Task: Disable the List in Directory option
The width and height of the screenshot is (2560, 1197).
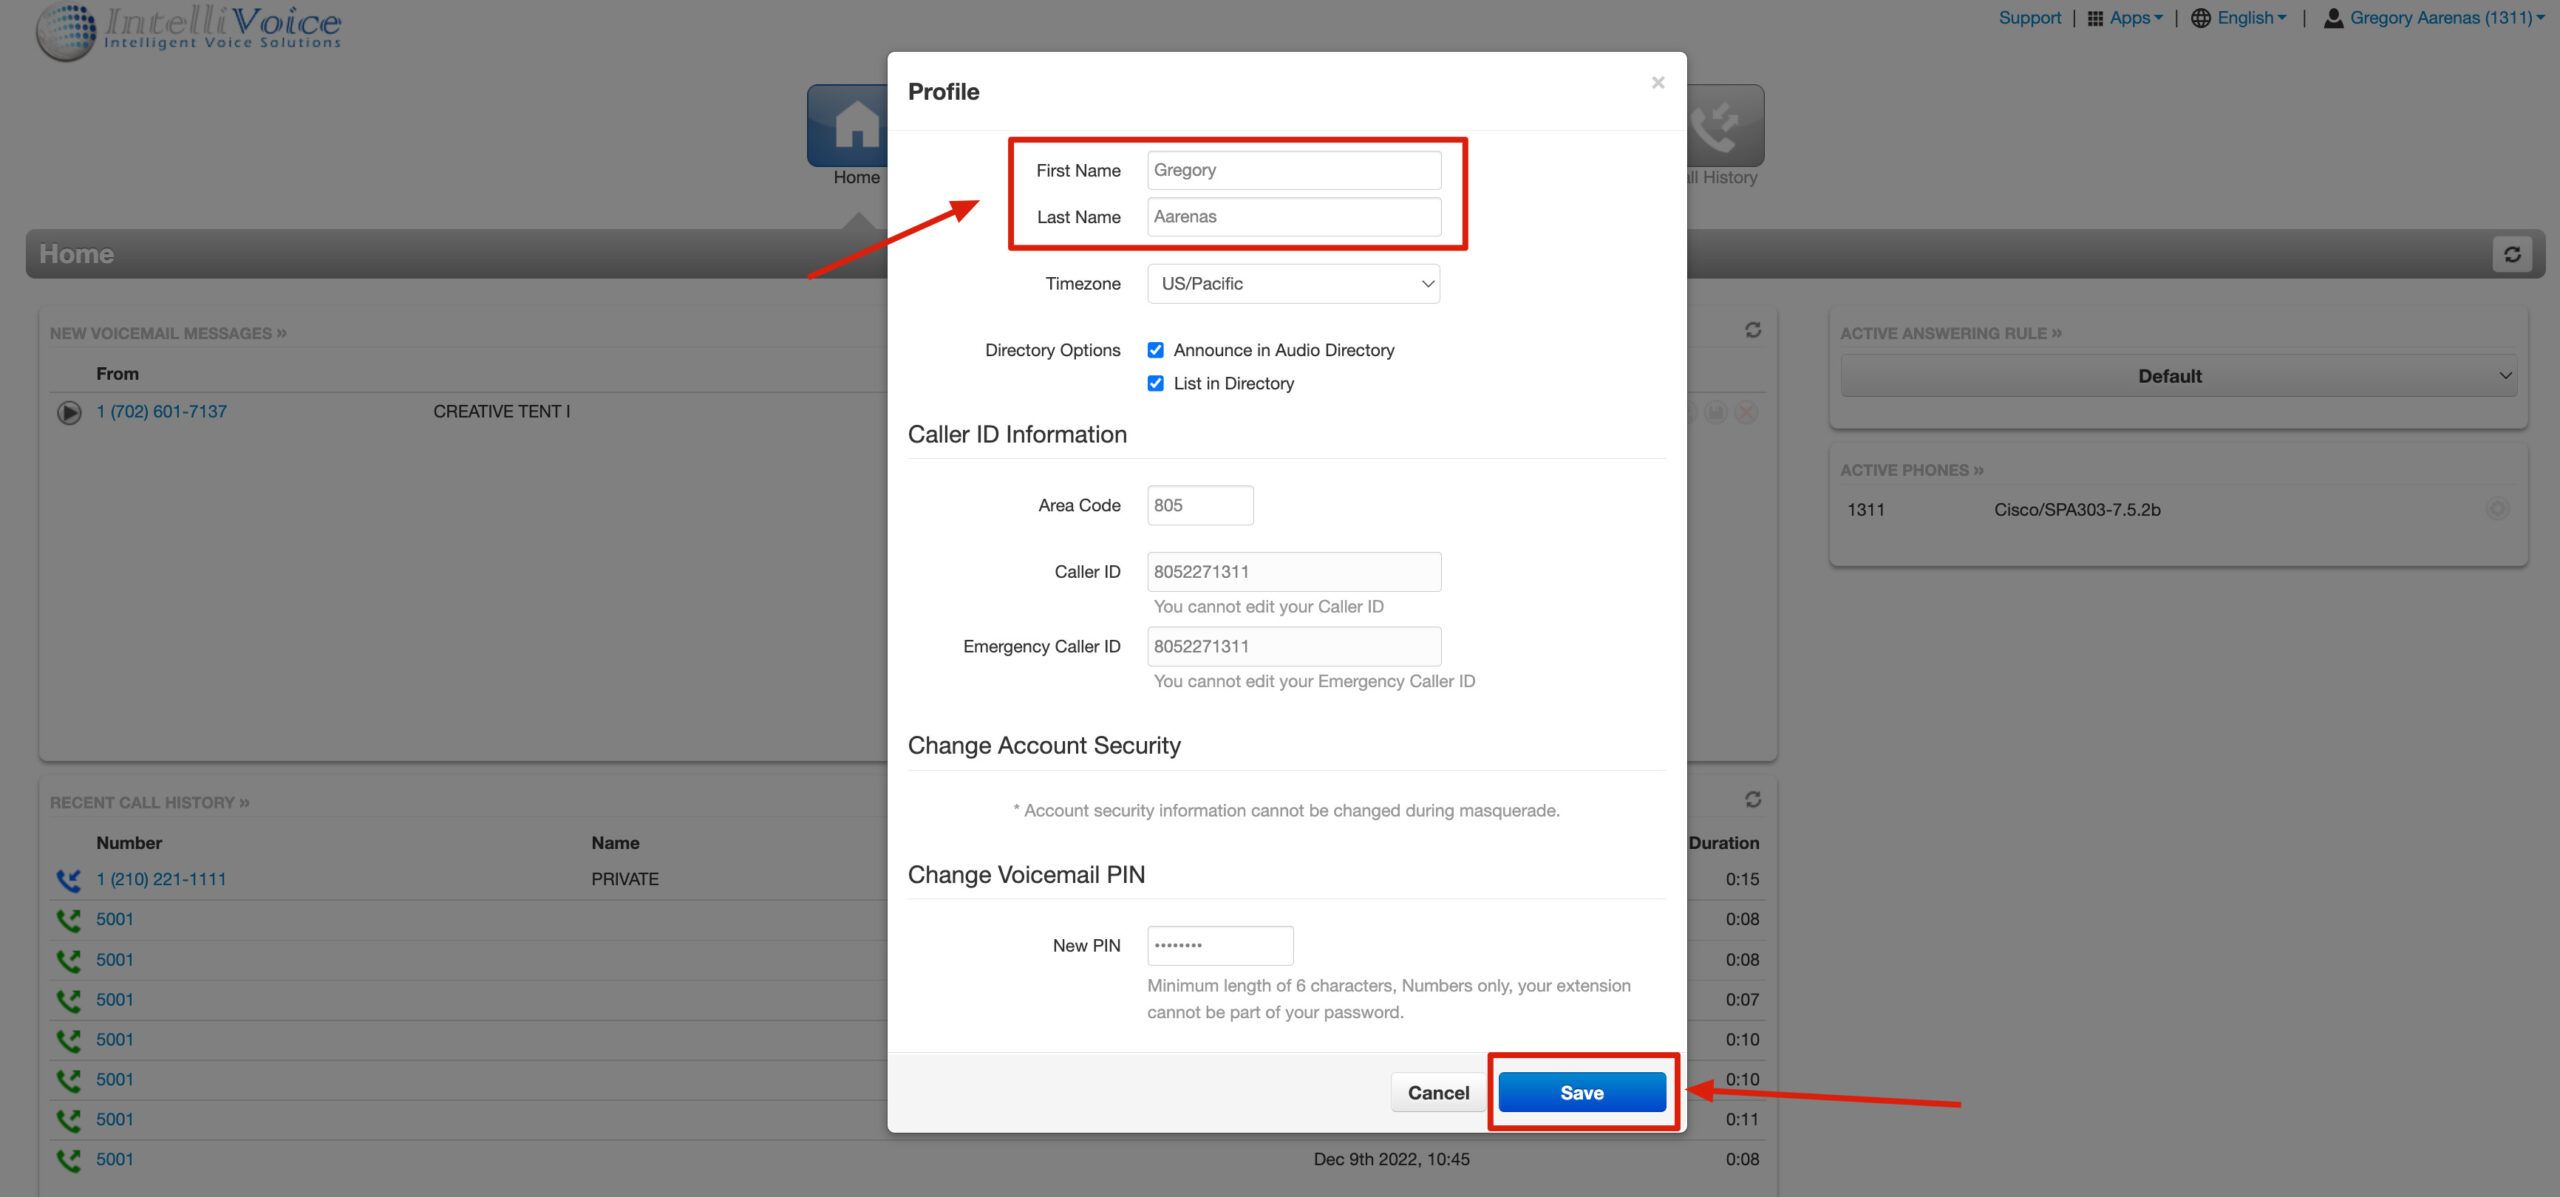Action: (x=1156, y=383)
